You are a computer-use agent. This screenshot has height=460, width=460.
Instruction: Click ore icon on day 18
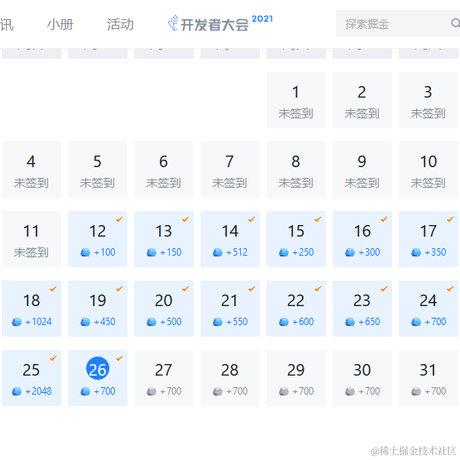[17, 322]
